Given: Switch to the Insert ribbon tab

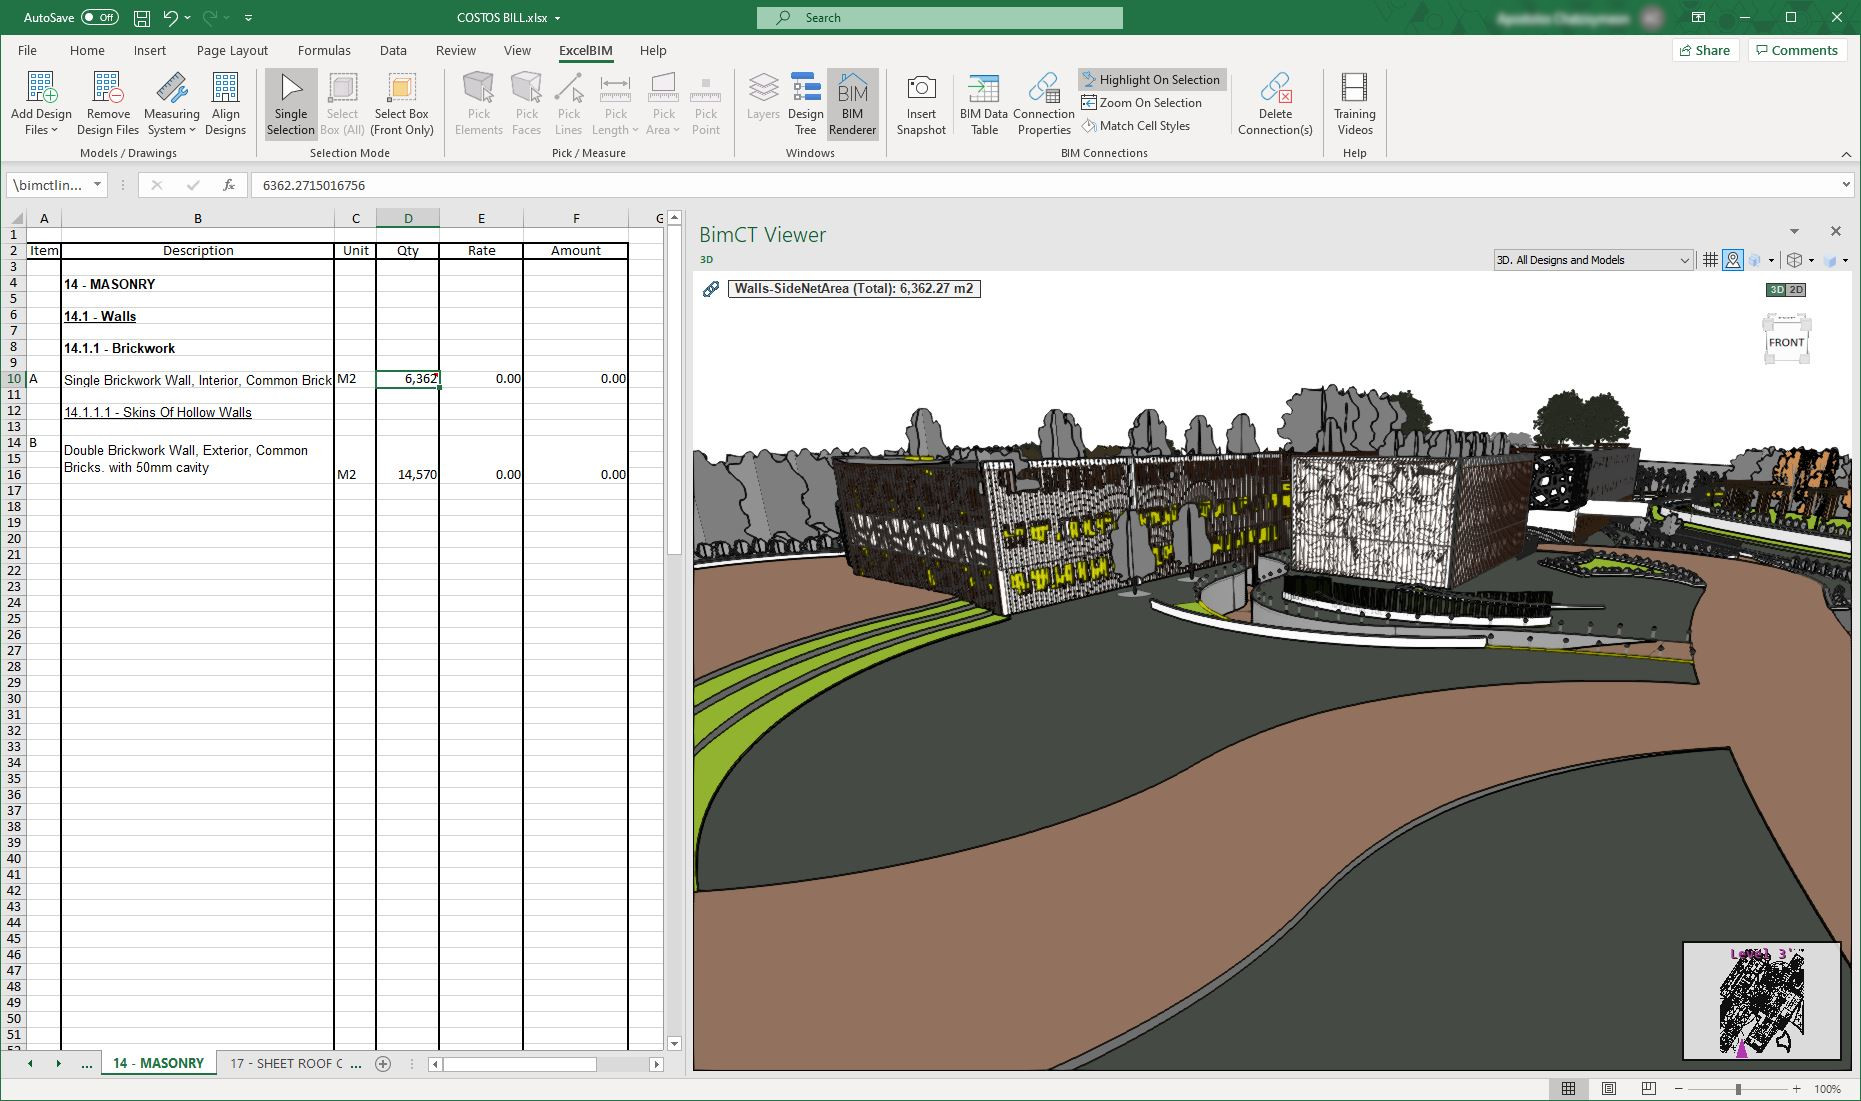Looking at the screenshot, I should 150,50.
